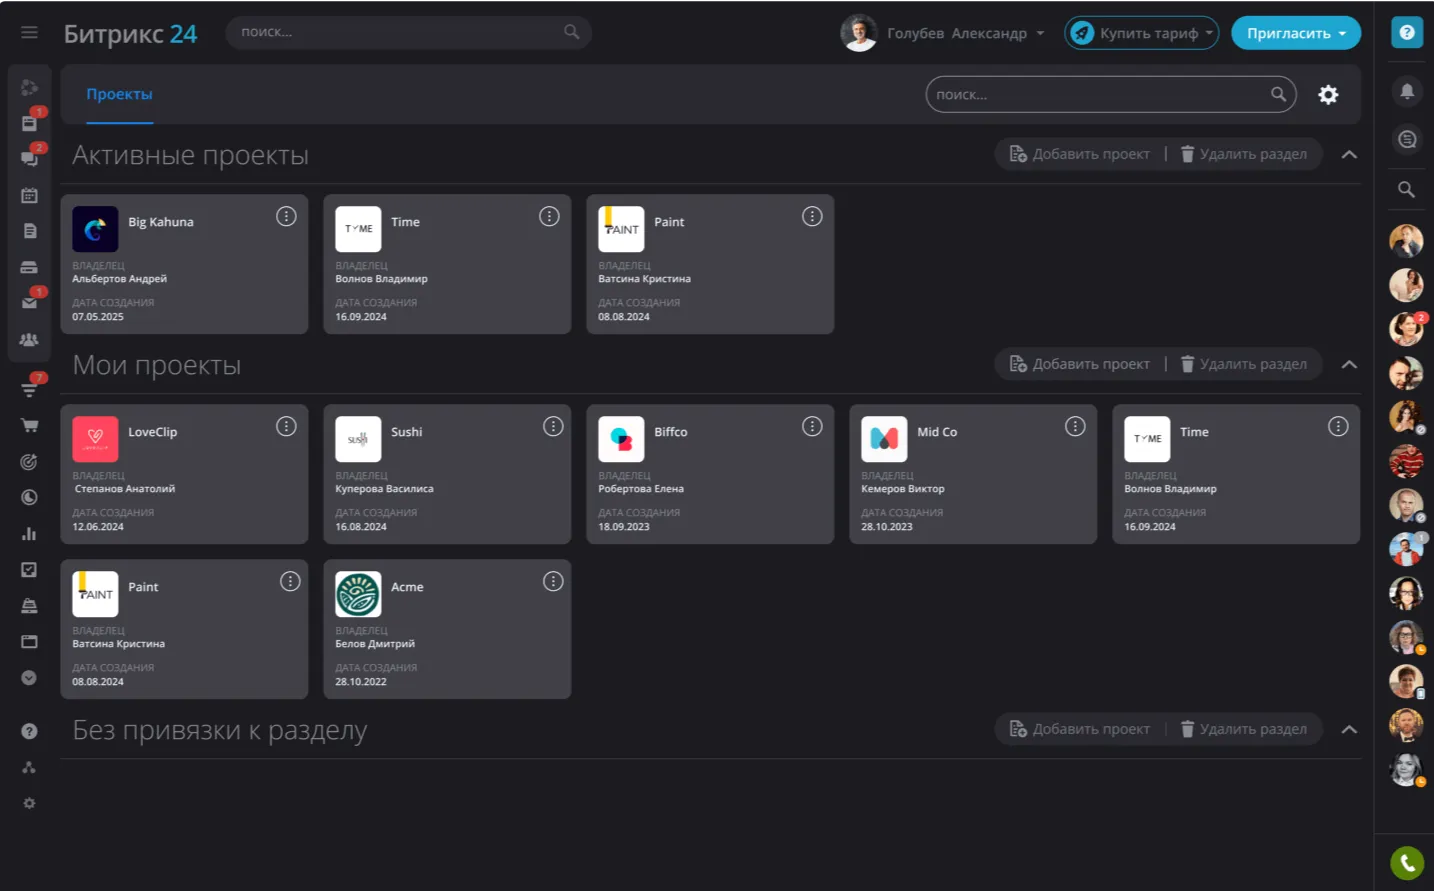Open the mail envelope sidebar icon

click(29, 302)
